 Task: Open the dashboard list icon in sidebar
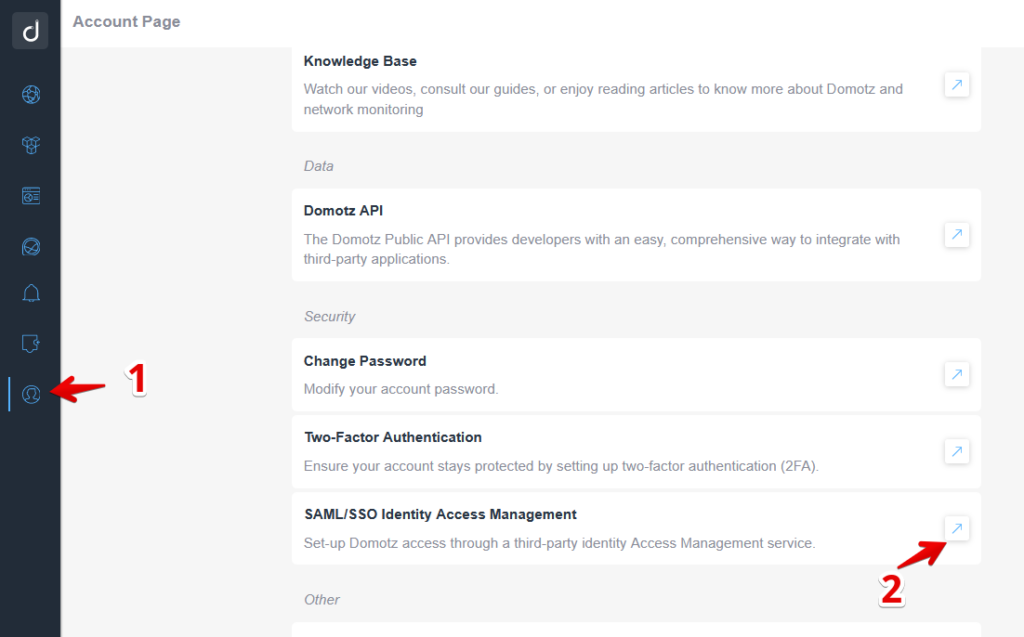click(31, 195)
